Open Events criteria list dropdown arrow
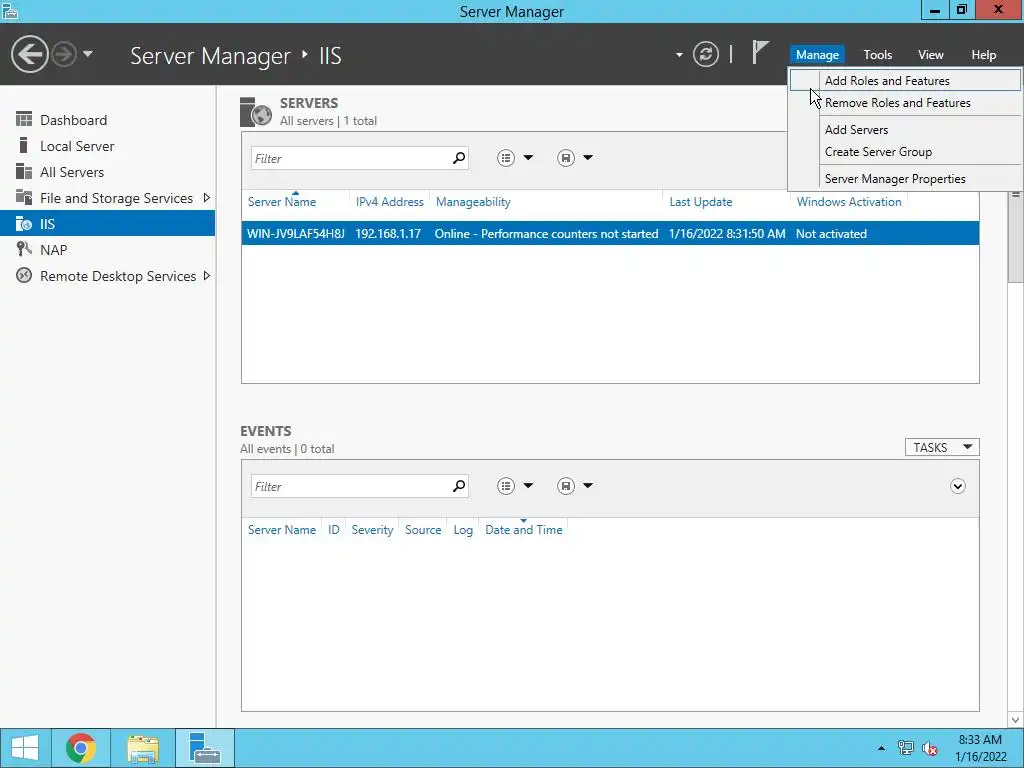 (x=528, y=485)
